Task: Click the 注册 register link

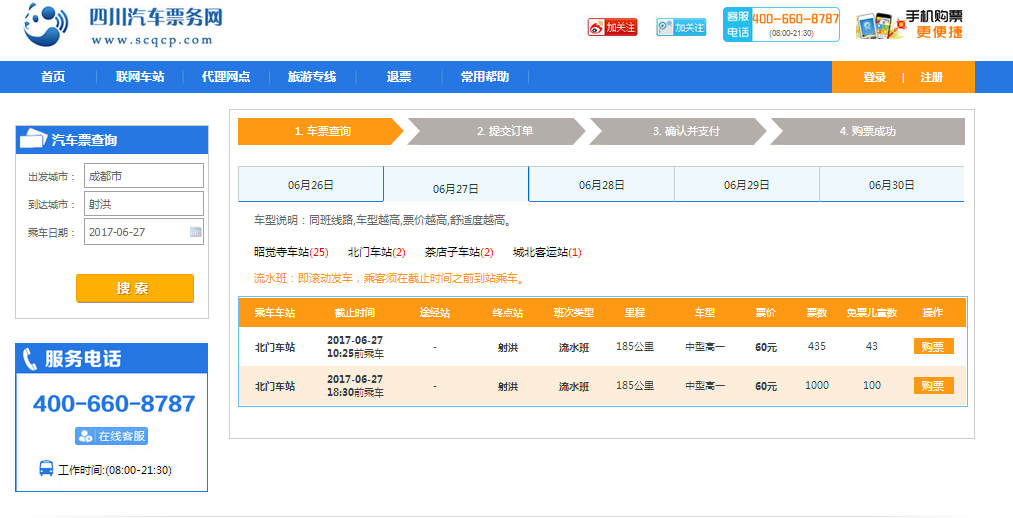Action: 931,77
